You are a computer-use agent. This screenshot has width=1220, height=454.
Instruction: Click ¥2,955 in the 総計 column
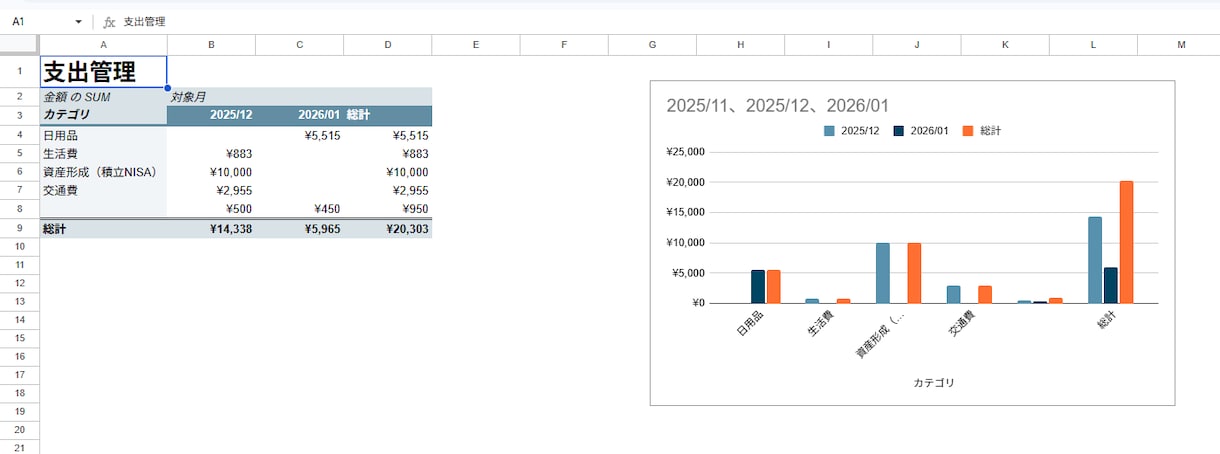pos(388,190)
